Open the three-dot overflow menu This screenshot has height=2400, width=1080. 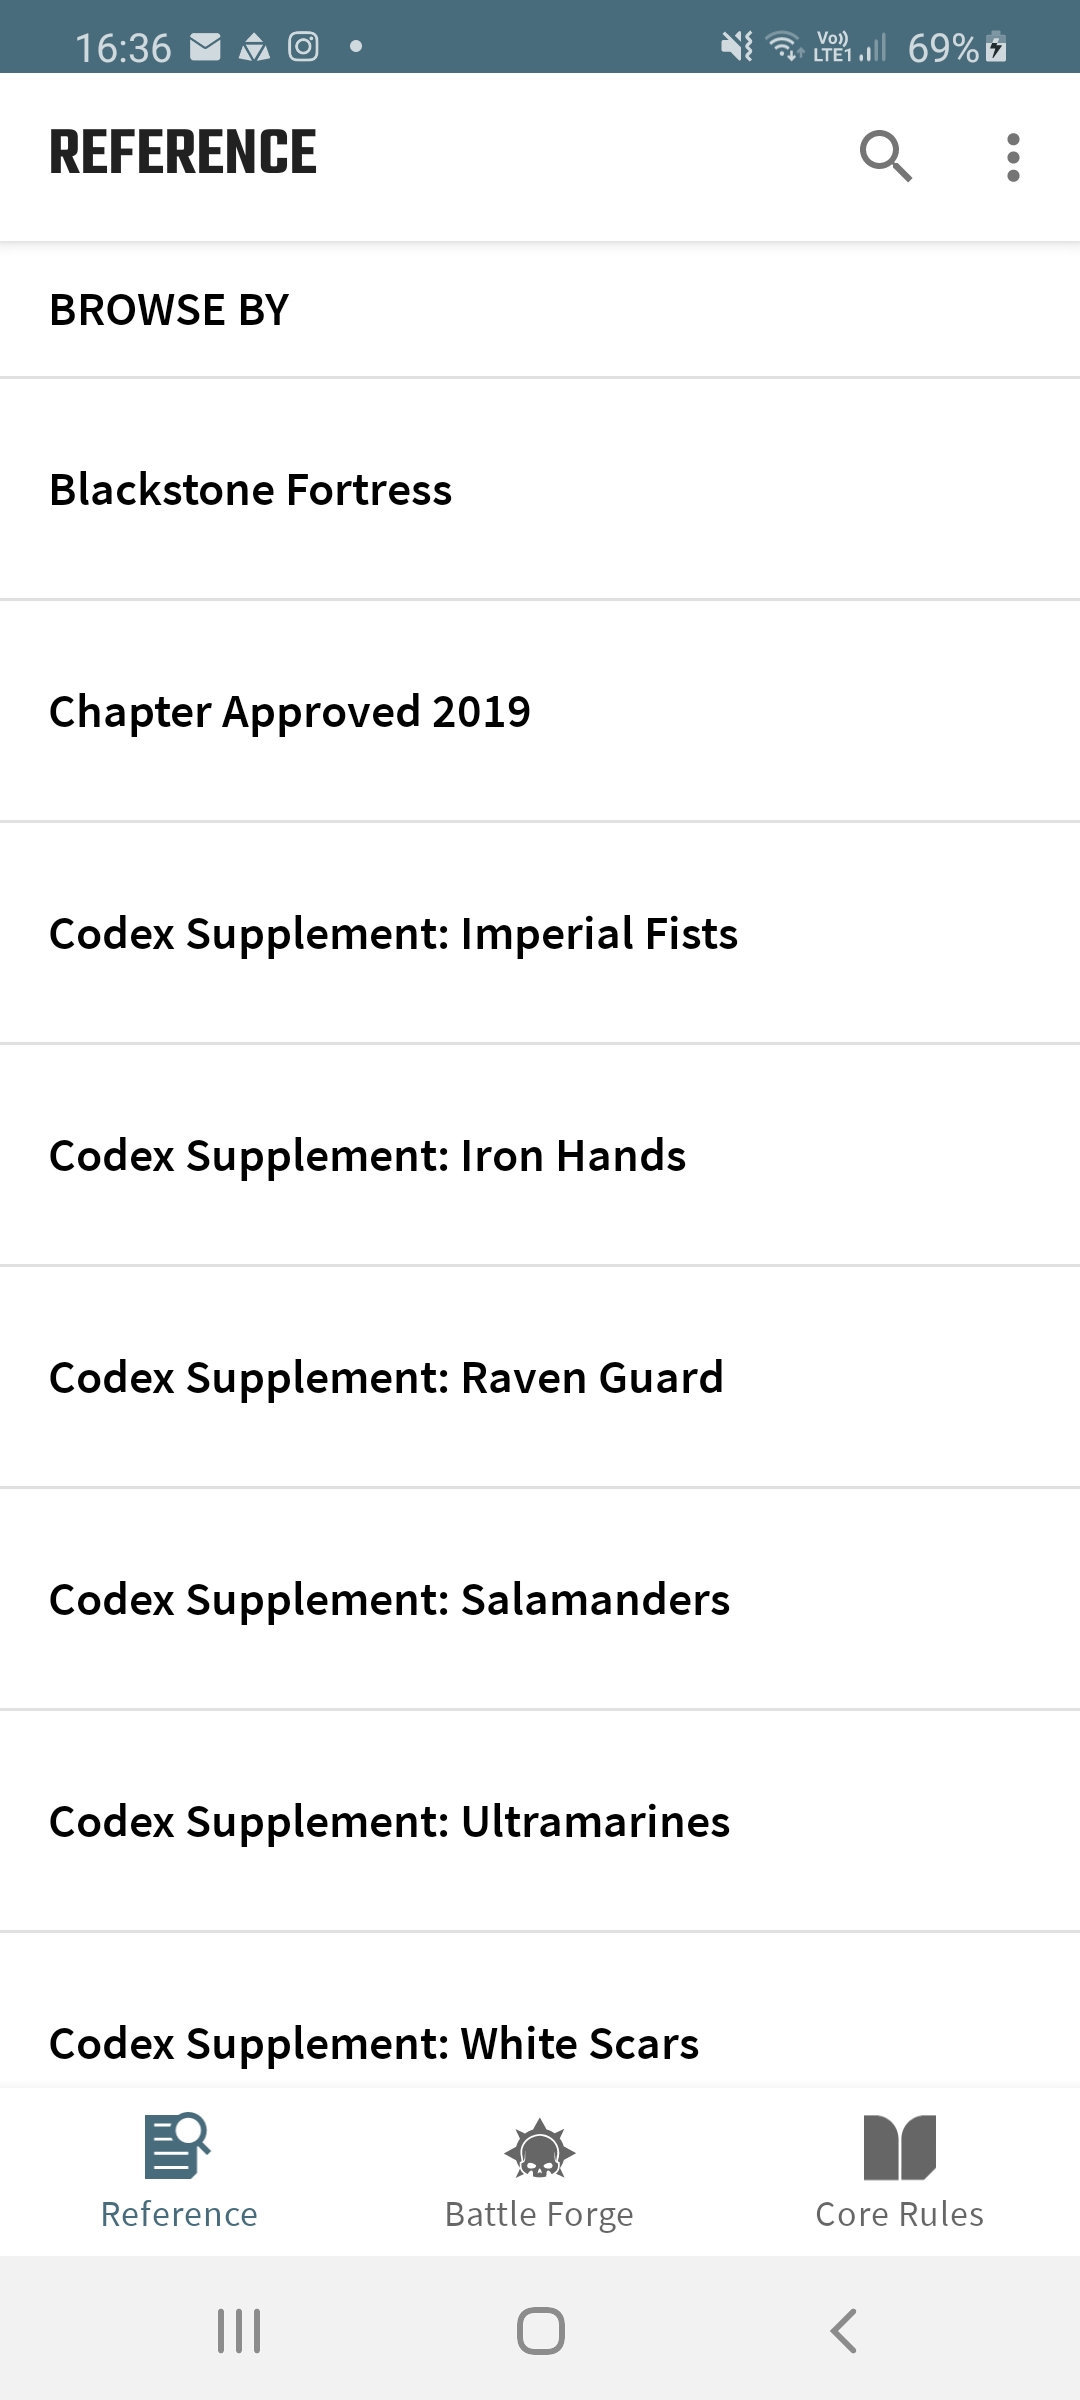coord(1013,157)
